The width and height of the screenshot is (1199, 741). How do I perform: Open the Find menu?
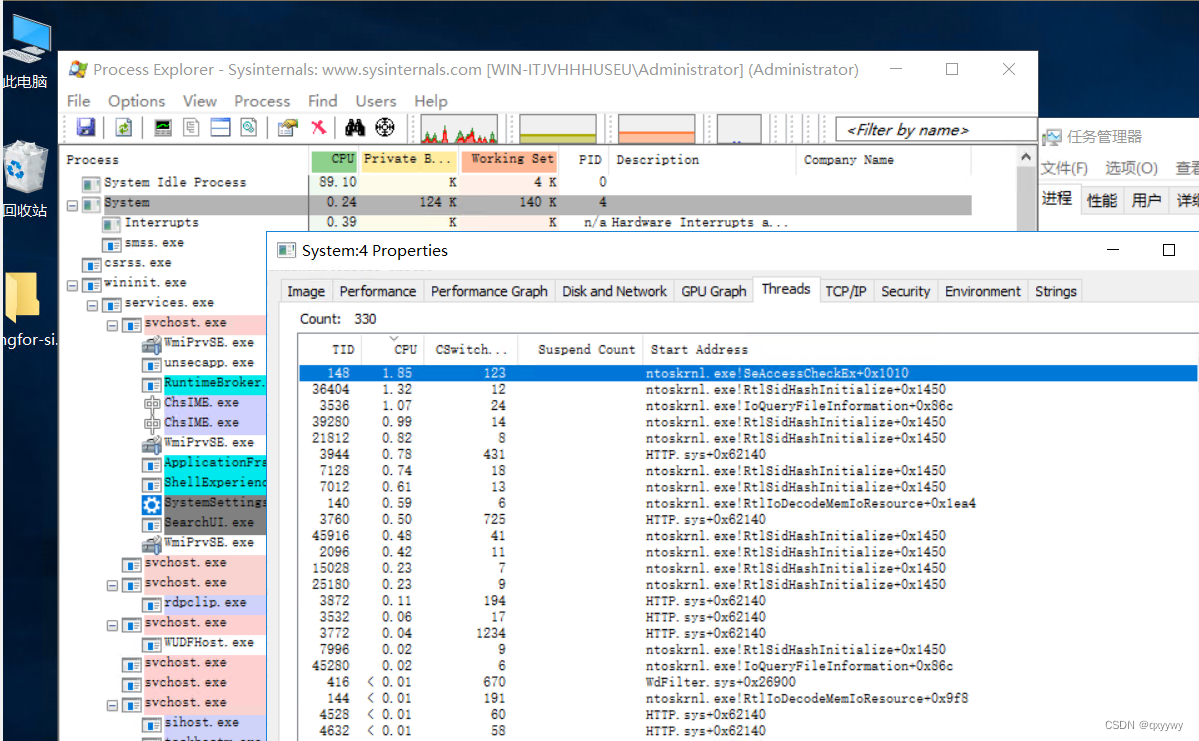[323, 101]
